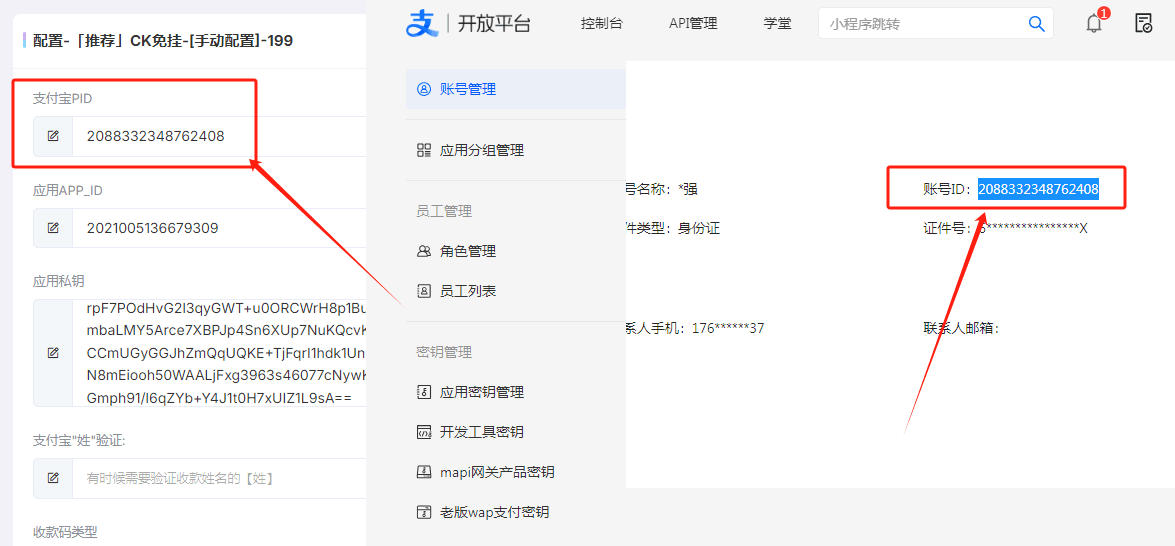Open the notification bell icon
This screenshot has width=1175, height=546.
click(1094, 23)
